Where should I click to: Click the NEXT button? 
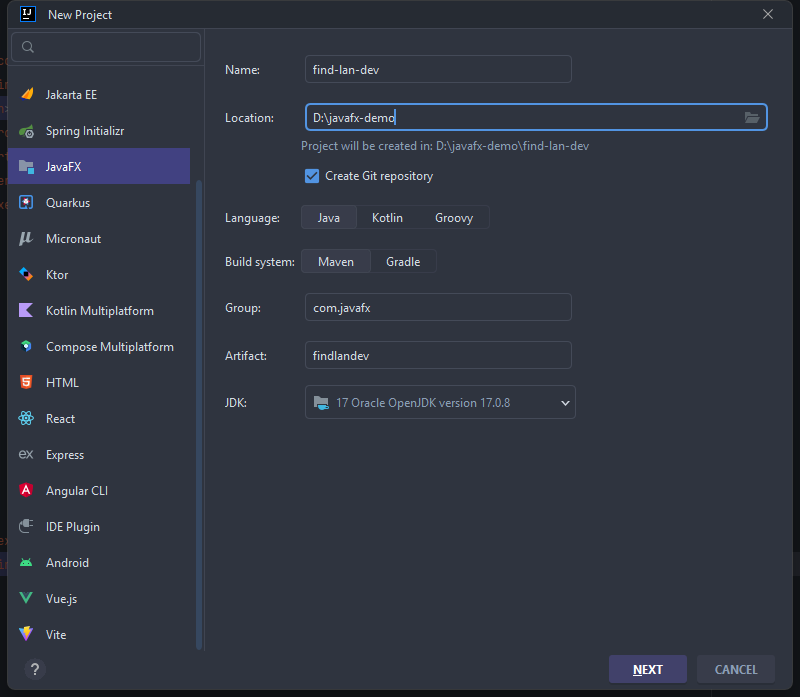point(647,669)
